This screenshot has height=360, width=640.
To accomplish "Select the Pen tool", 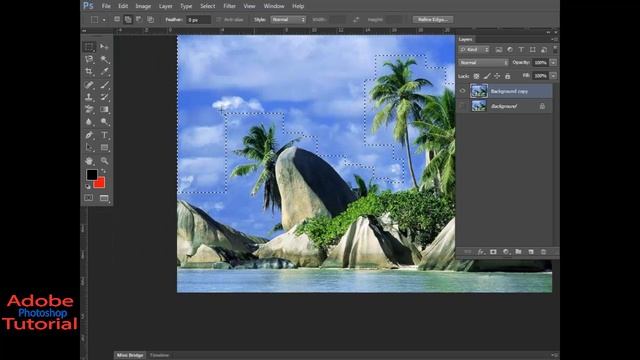I will [x=89, y=135].
